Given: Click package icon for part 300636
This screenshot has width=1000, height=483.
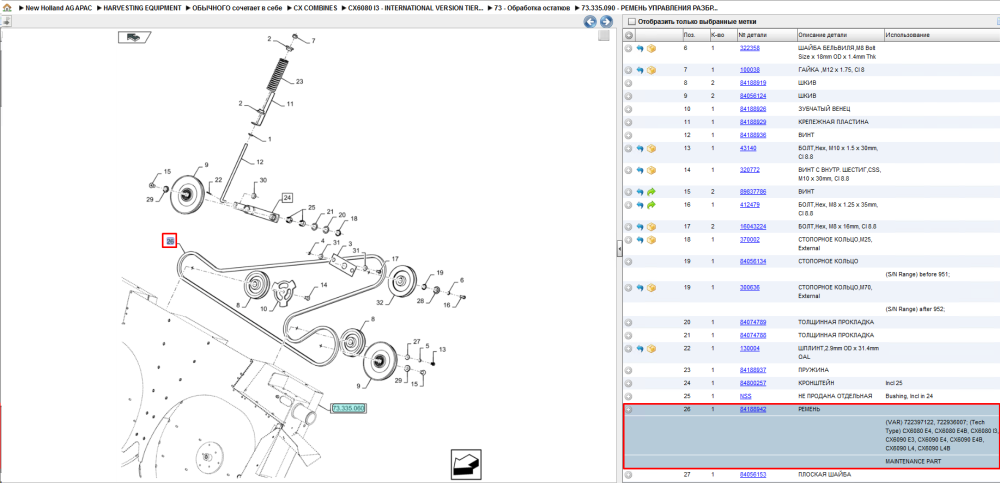Looking at the screenshot, I should [x=652, y=287].
